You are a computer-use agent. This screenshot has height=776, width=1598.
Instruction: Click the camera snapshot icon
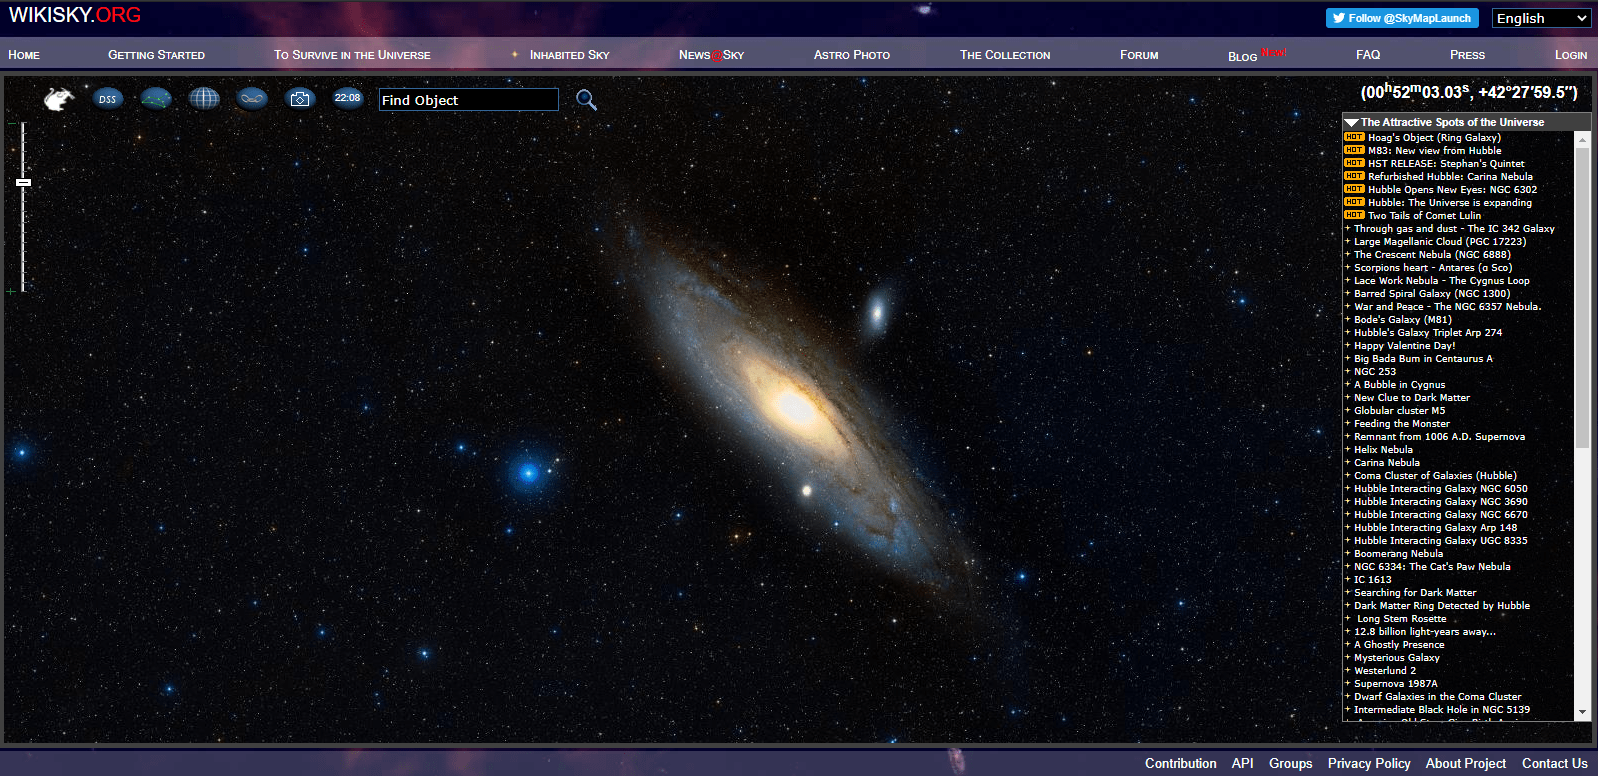(x=300, y=98)
